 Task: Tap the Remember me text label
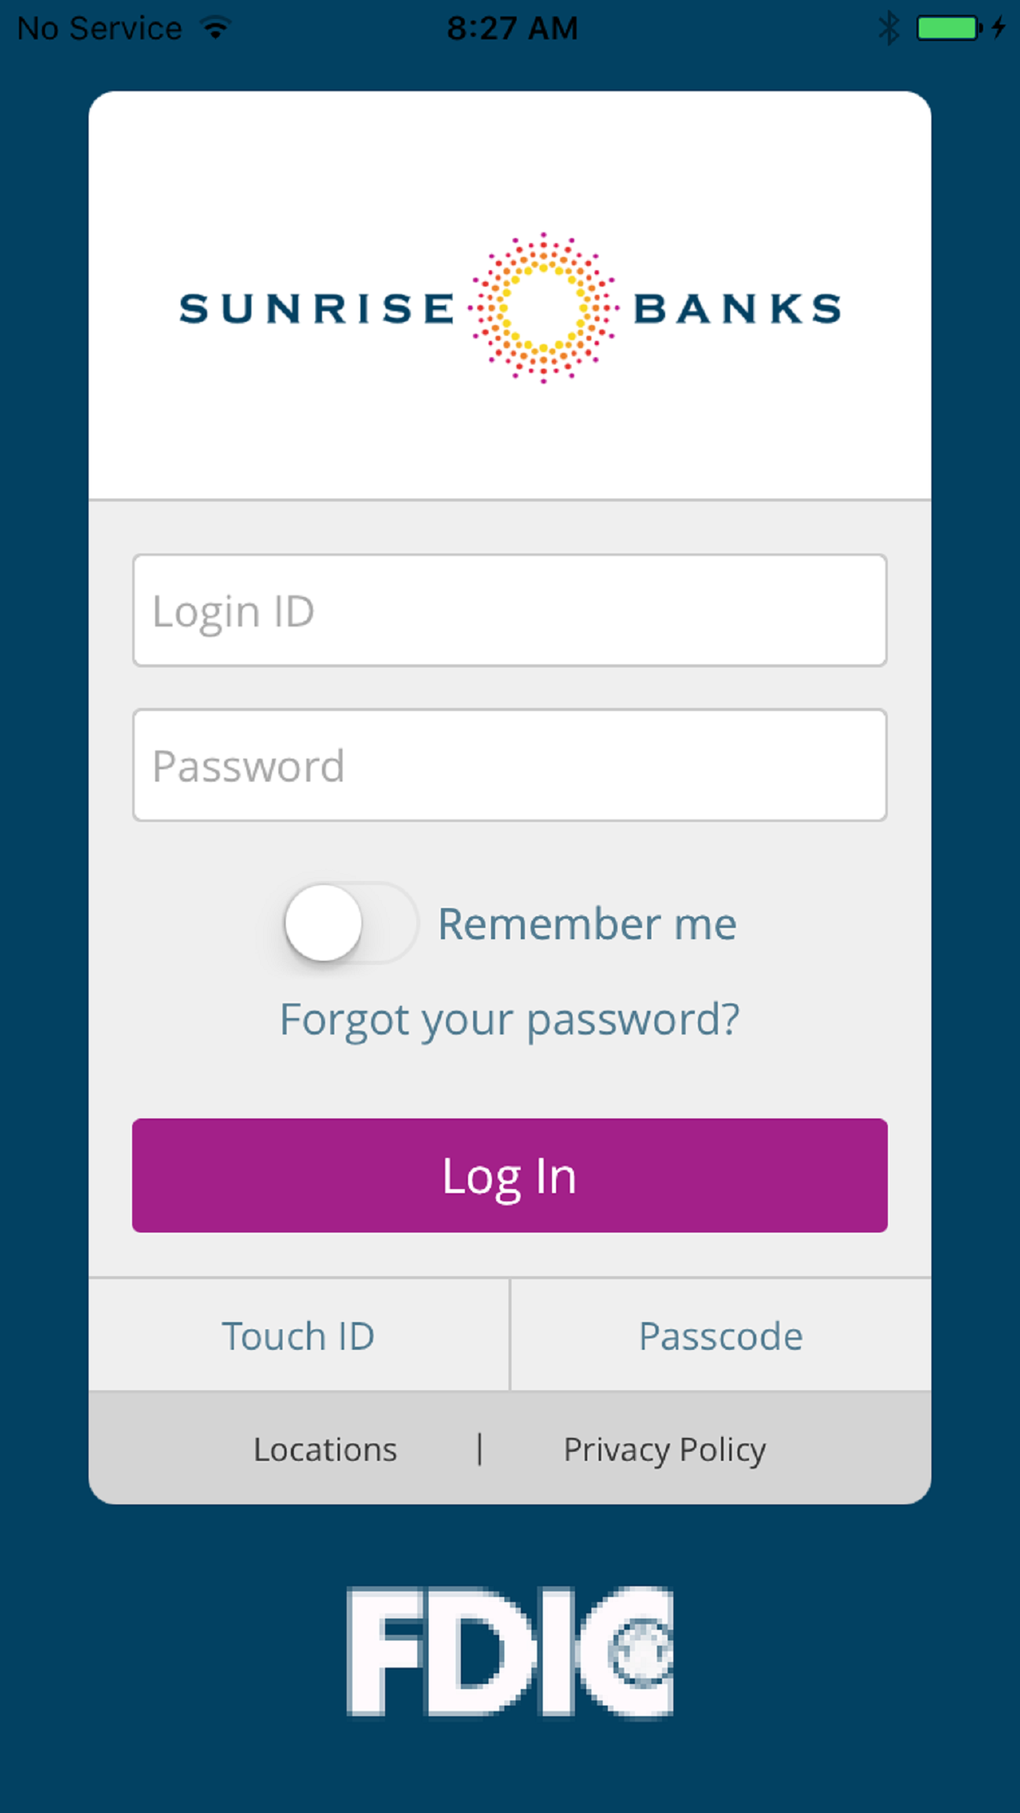(587, 924)
